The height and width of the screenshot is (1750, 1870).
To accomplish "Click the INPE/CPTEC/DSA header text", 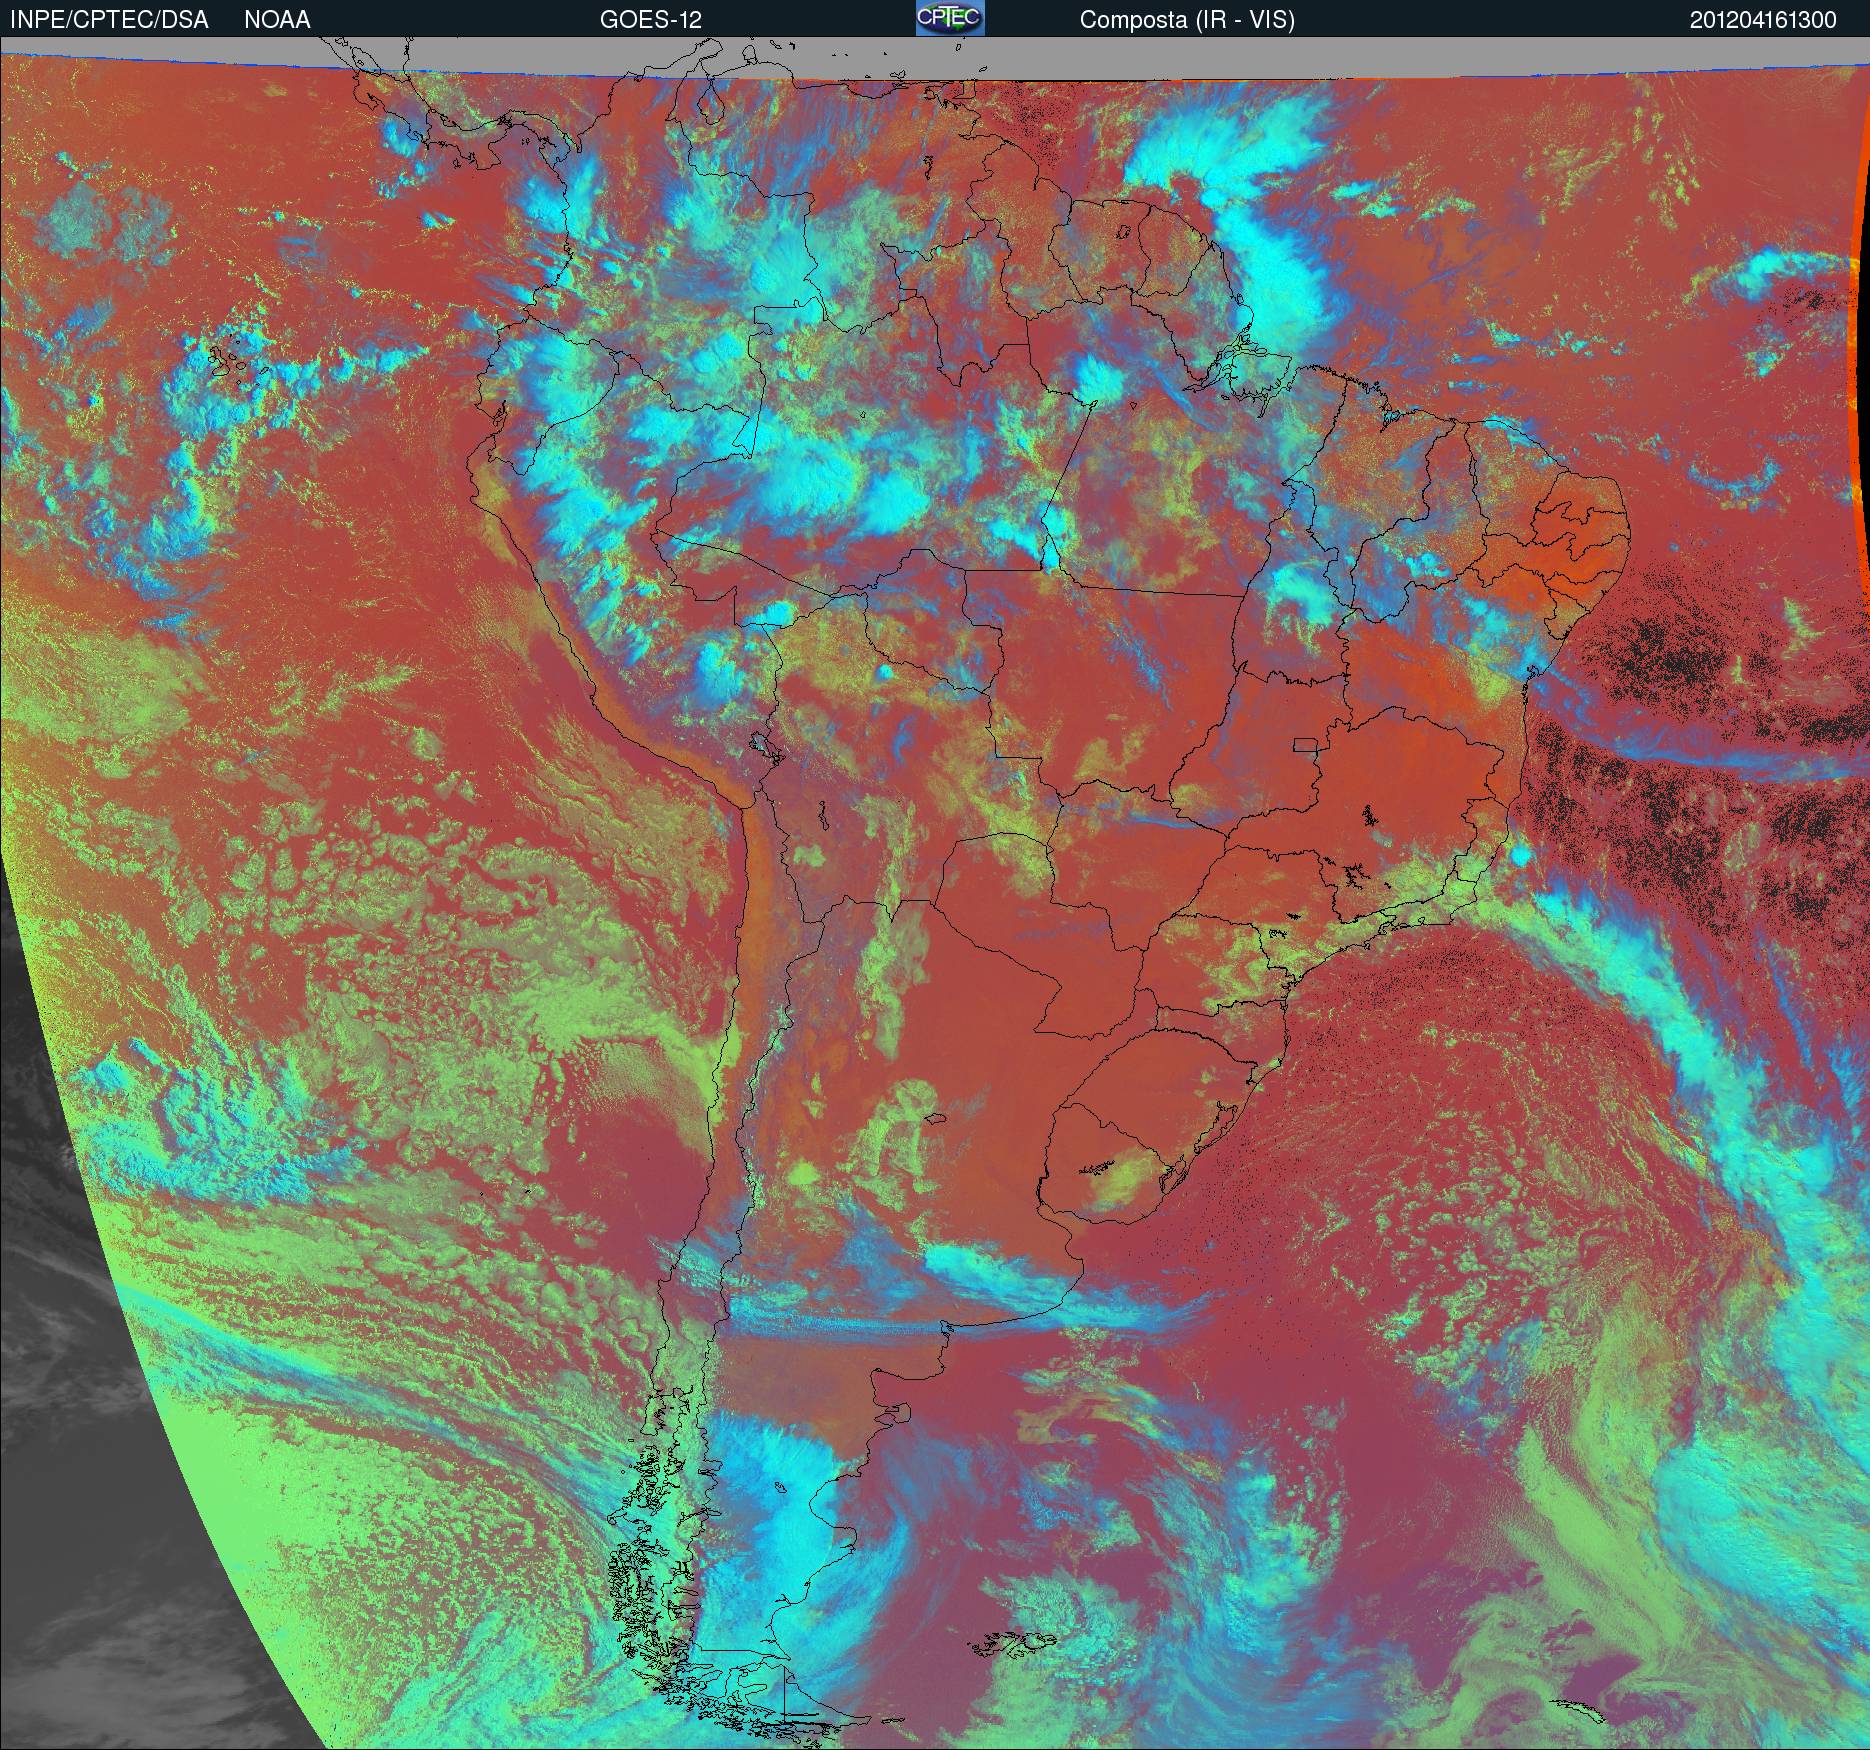I will coord(109,20).
